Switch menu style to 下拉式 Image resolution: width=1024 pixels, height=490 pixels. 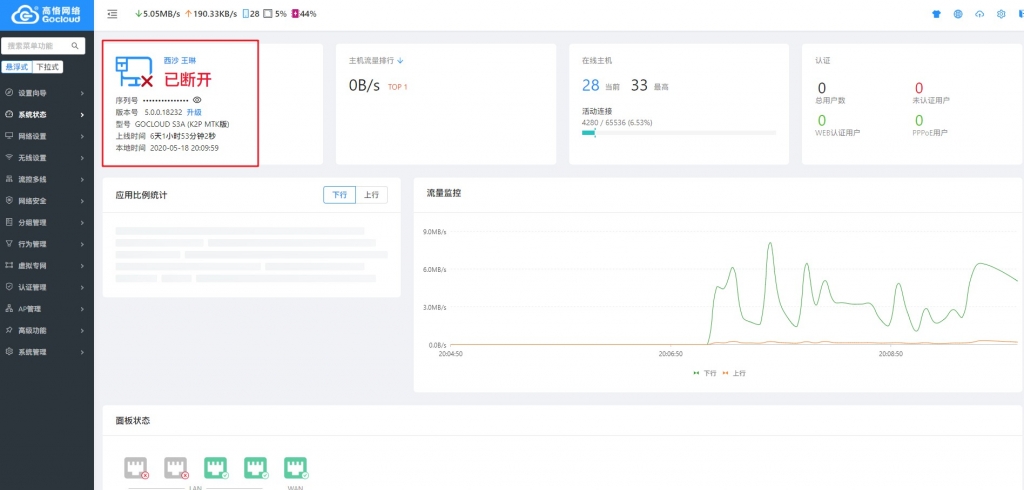pyautogui.click(x=48, y=67)
